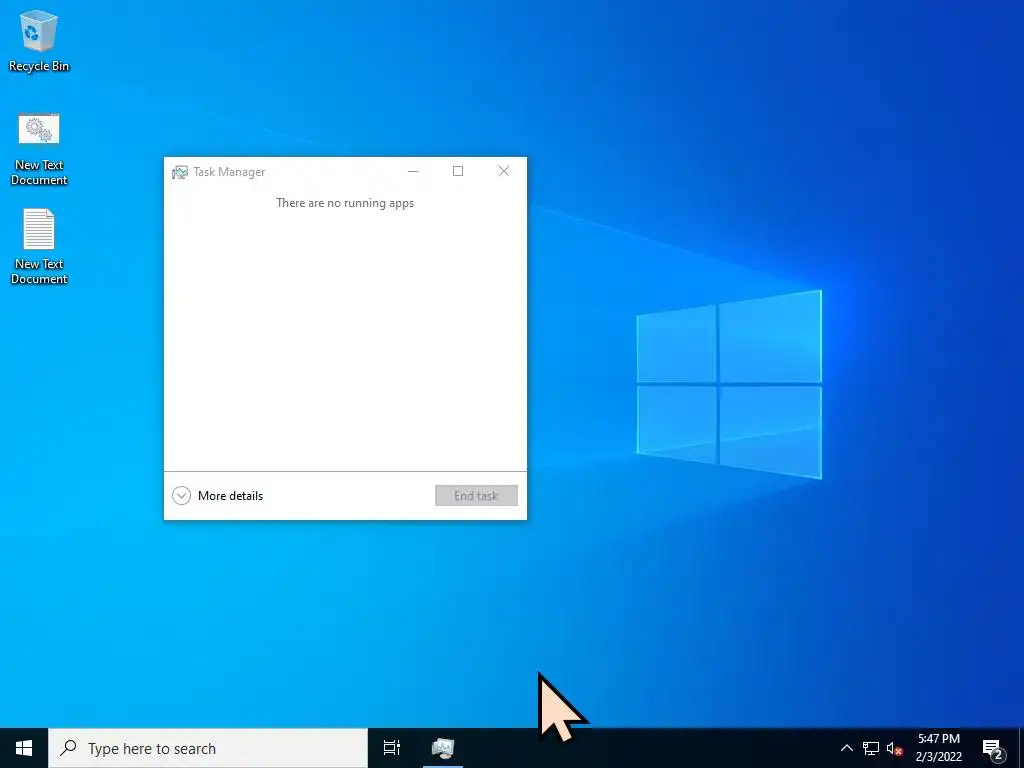Click the muted volume tray icon
Viewport: 1024px width, 768px height.
tap(895, 748)
